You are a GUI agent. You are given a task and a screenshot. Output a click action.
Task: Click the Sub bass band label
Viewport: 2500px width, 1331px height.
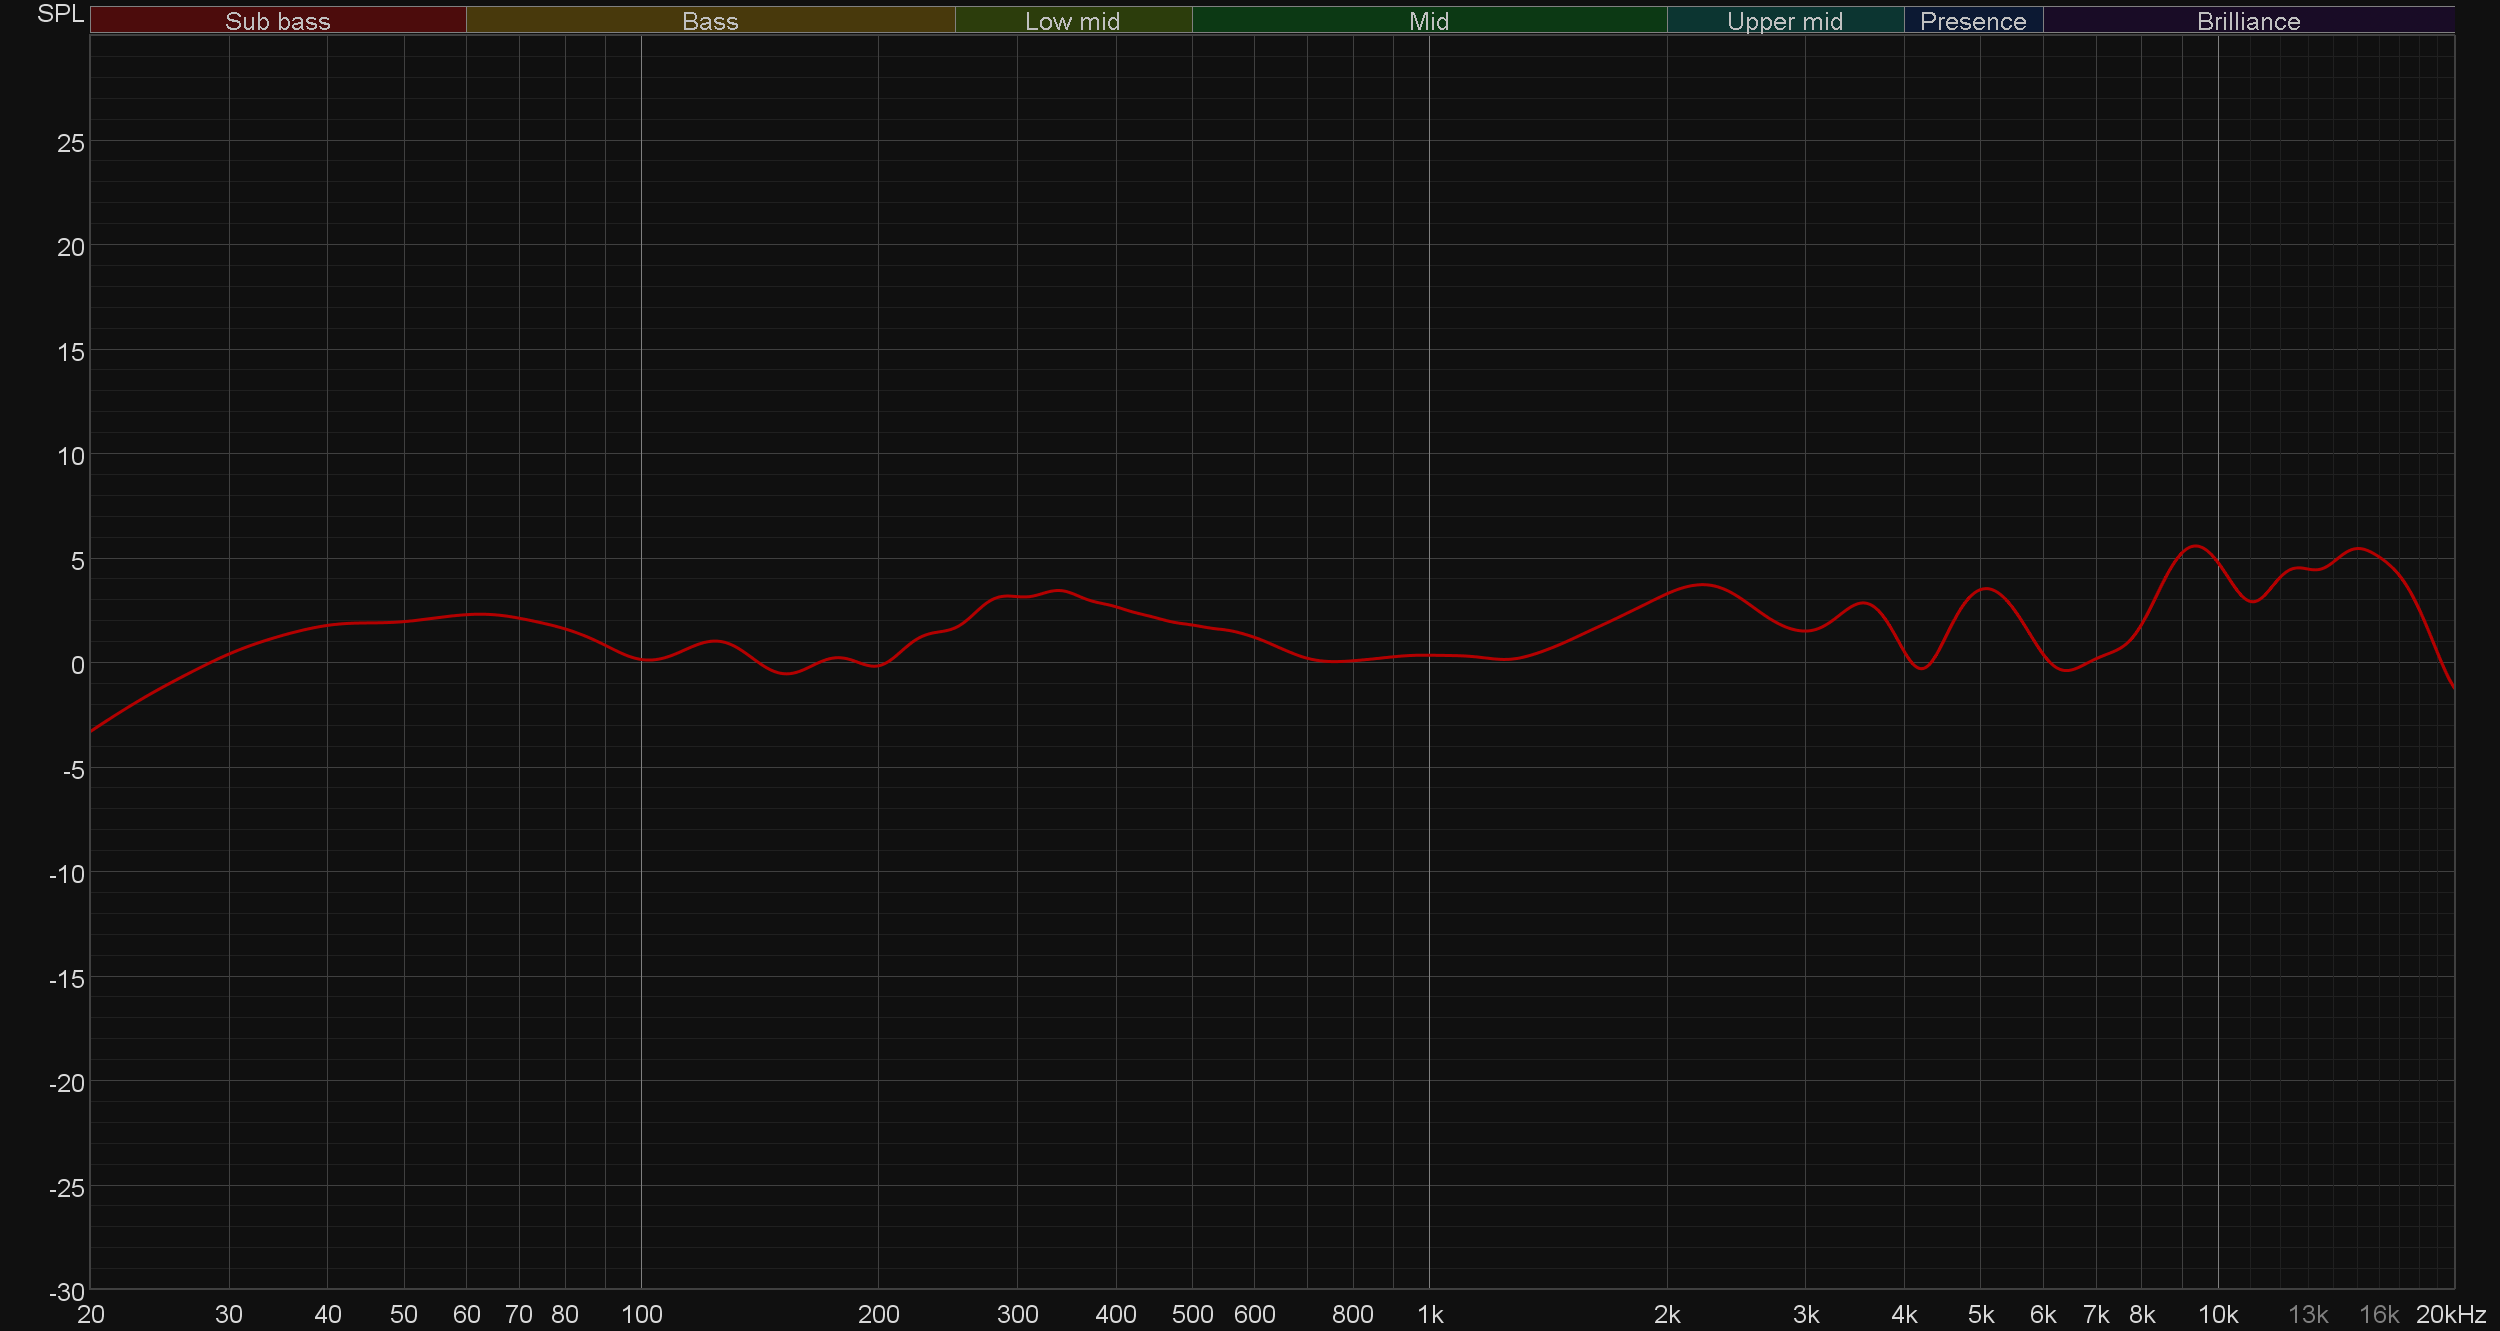coord(277,21)
